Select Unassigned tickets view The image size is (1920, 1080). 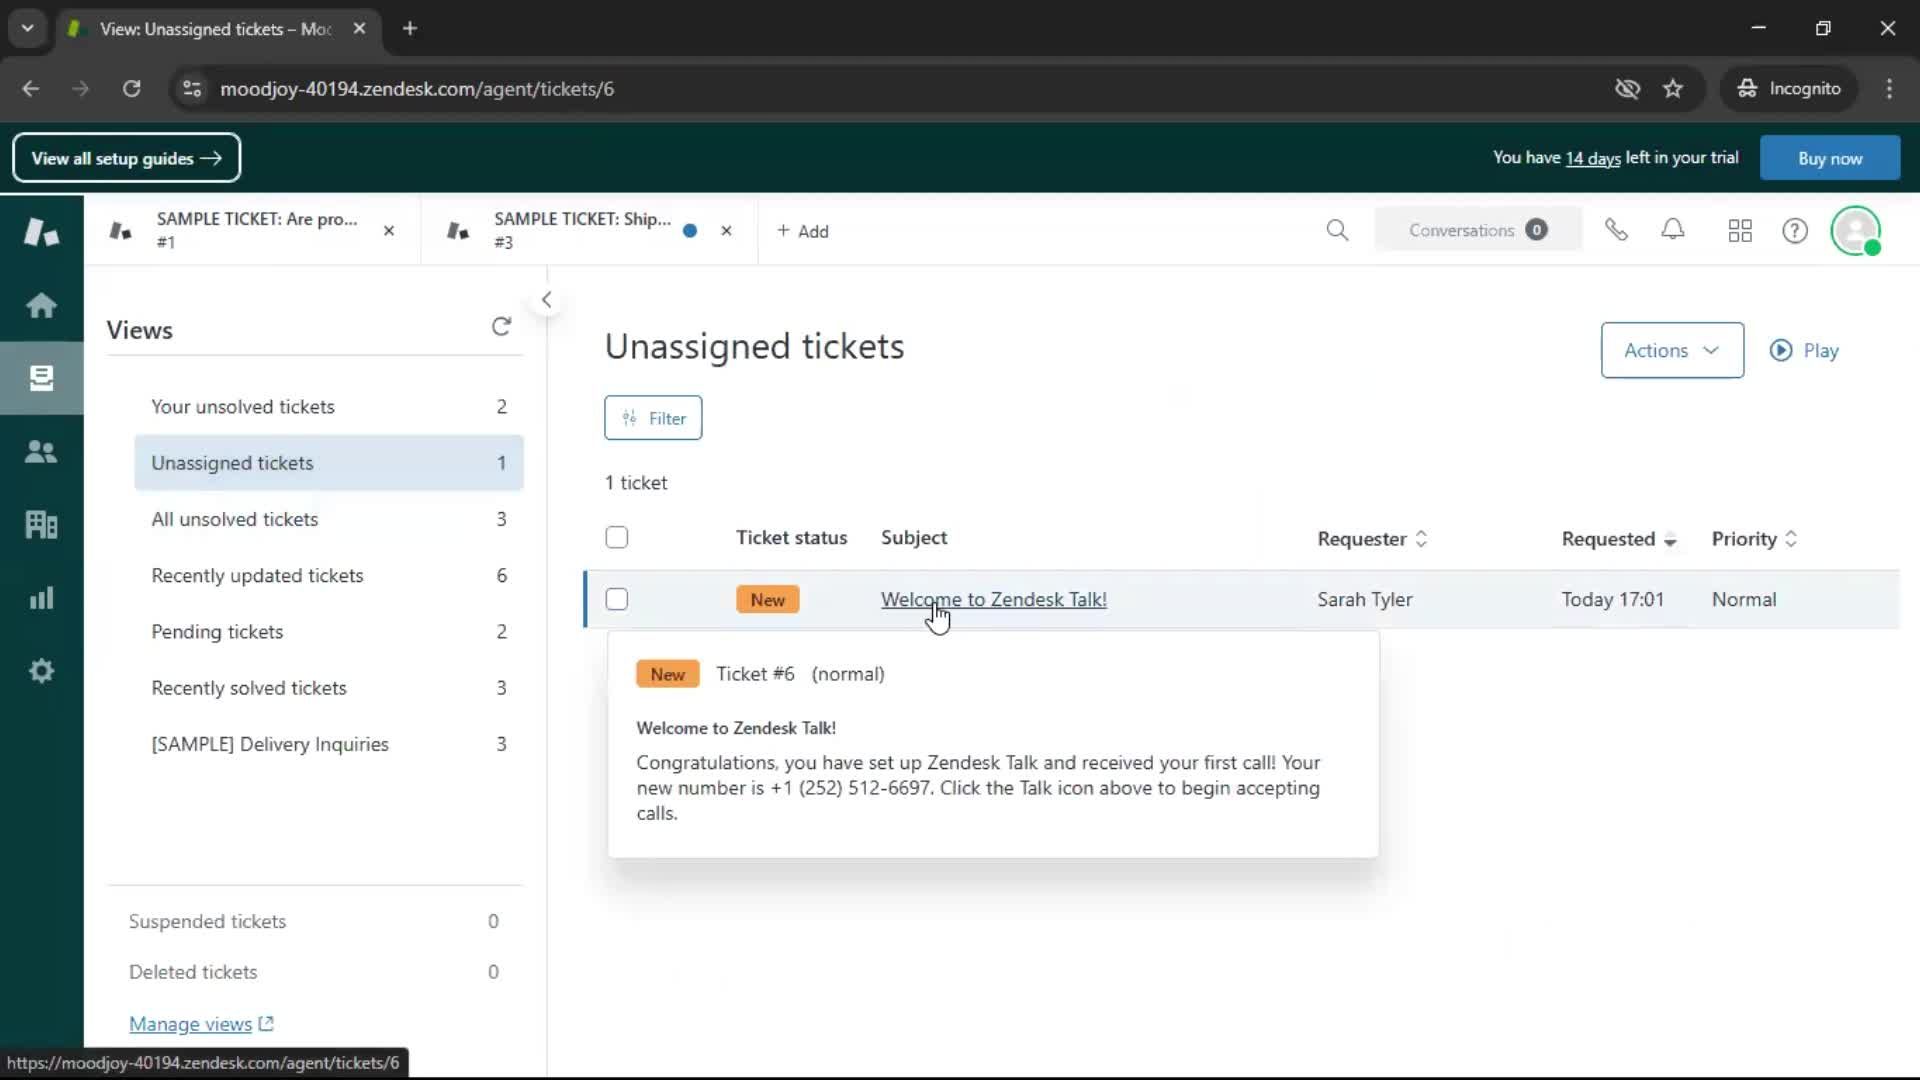coord(329,463)
